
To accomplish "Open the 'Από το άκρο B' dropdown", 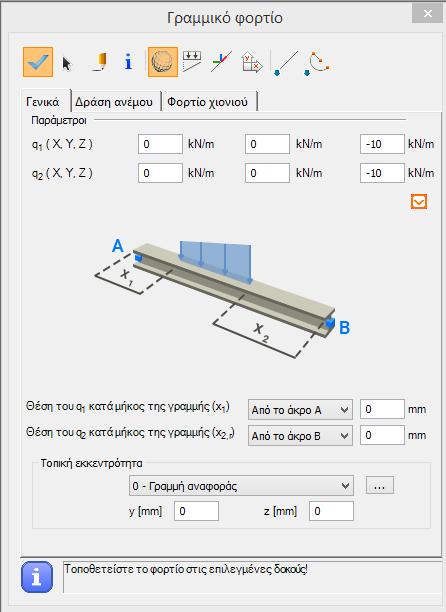I will pos(300,436).
